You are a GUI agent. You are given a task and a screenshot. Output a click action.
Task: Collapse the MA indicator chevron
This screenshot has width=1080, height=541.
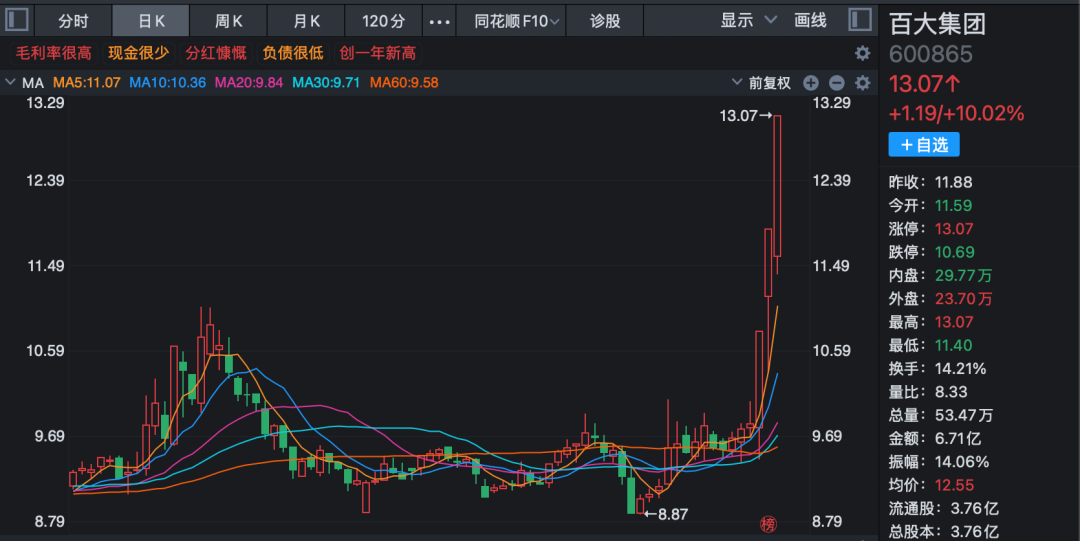pyautogui.click(x=11, y=83)
